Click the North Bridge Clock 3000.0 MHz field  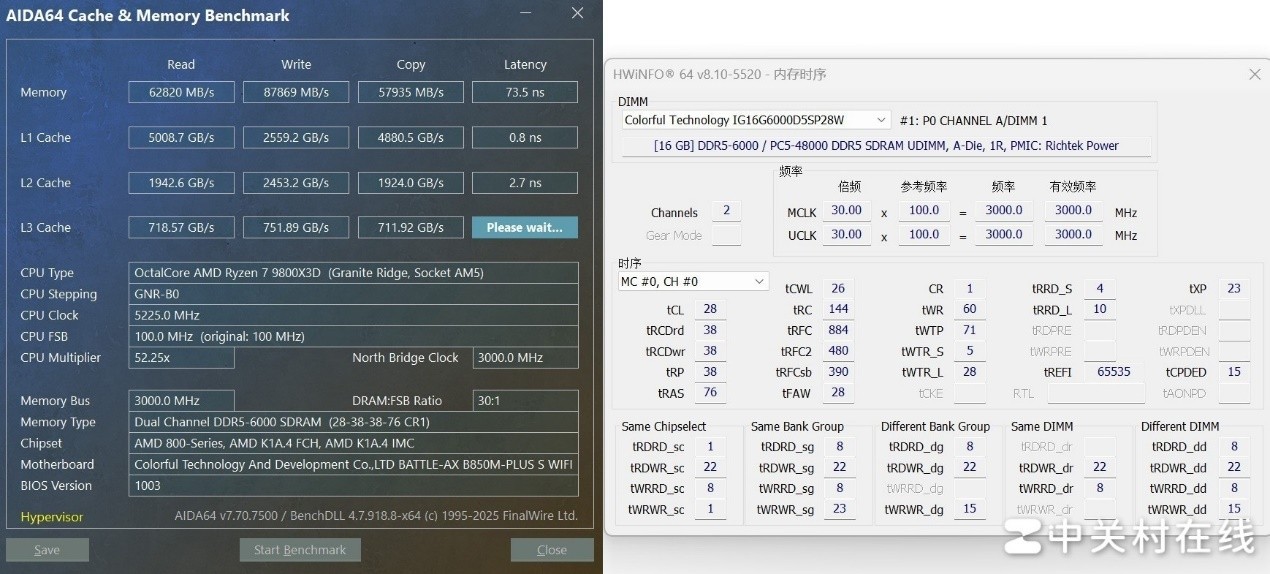click(x=524, y=358)
